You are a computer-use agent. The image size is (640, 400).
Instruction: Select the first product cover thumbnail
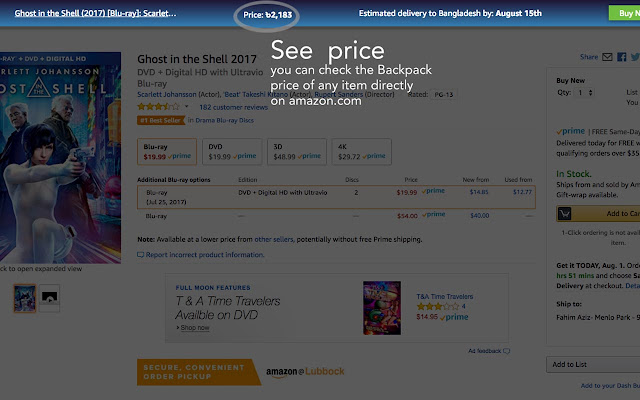pos(23,297)
